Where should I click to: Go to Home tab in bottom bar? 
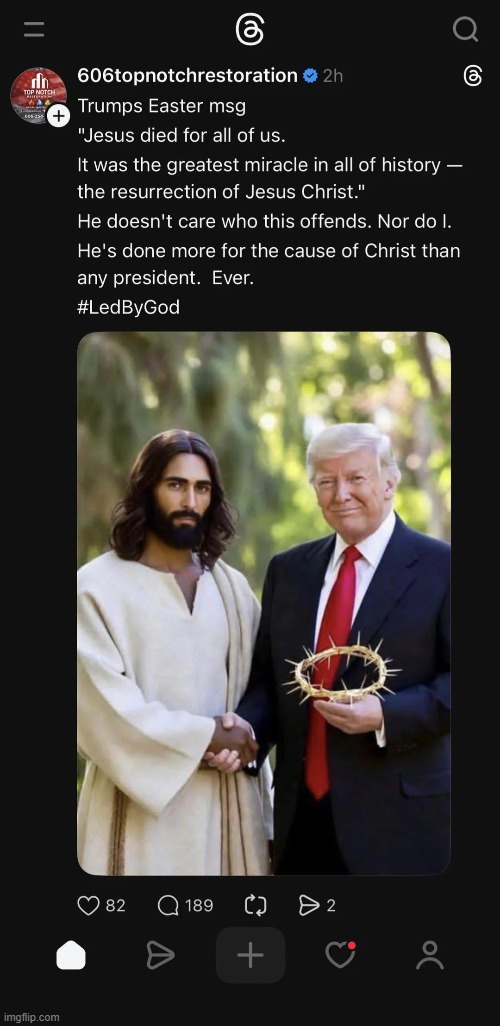(x=71, y=956)
